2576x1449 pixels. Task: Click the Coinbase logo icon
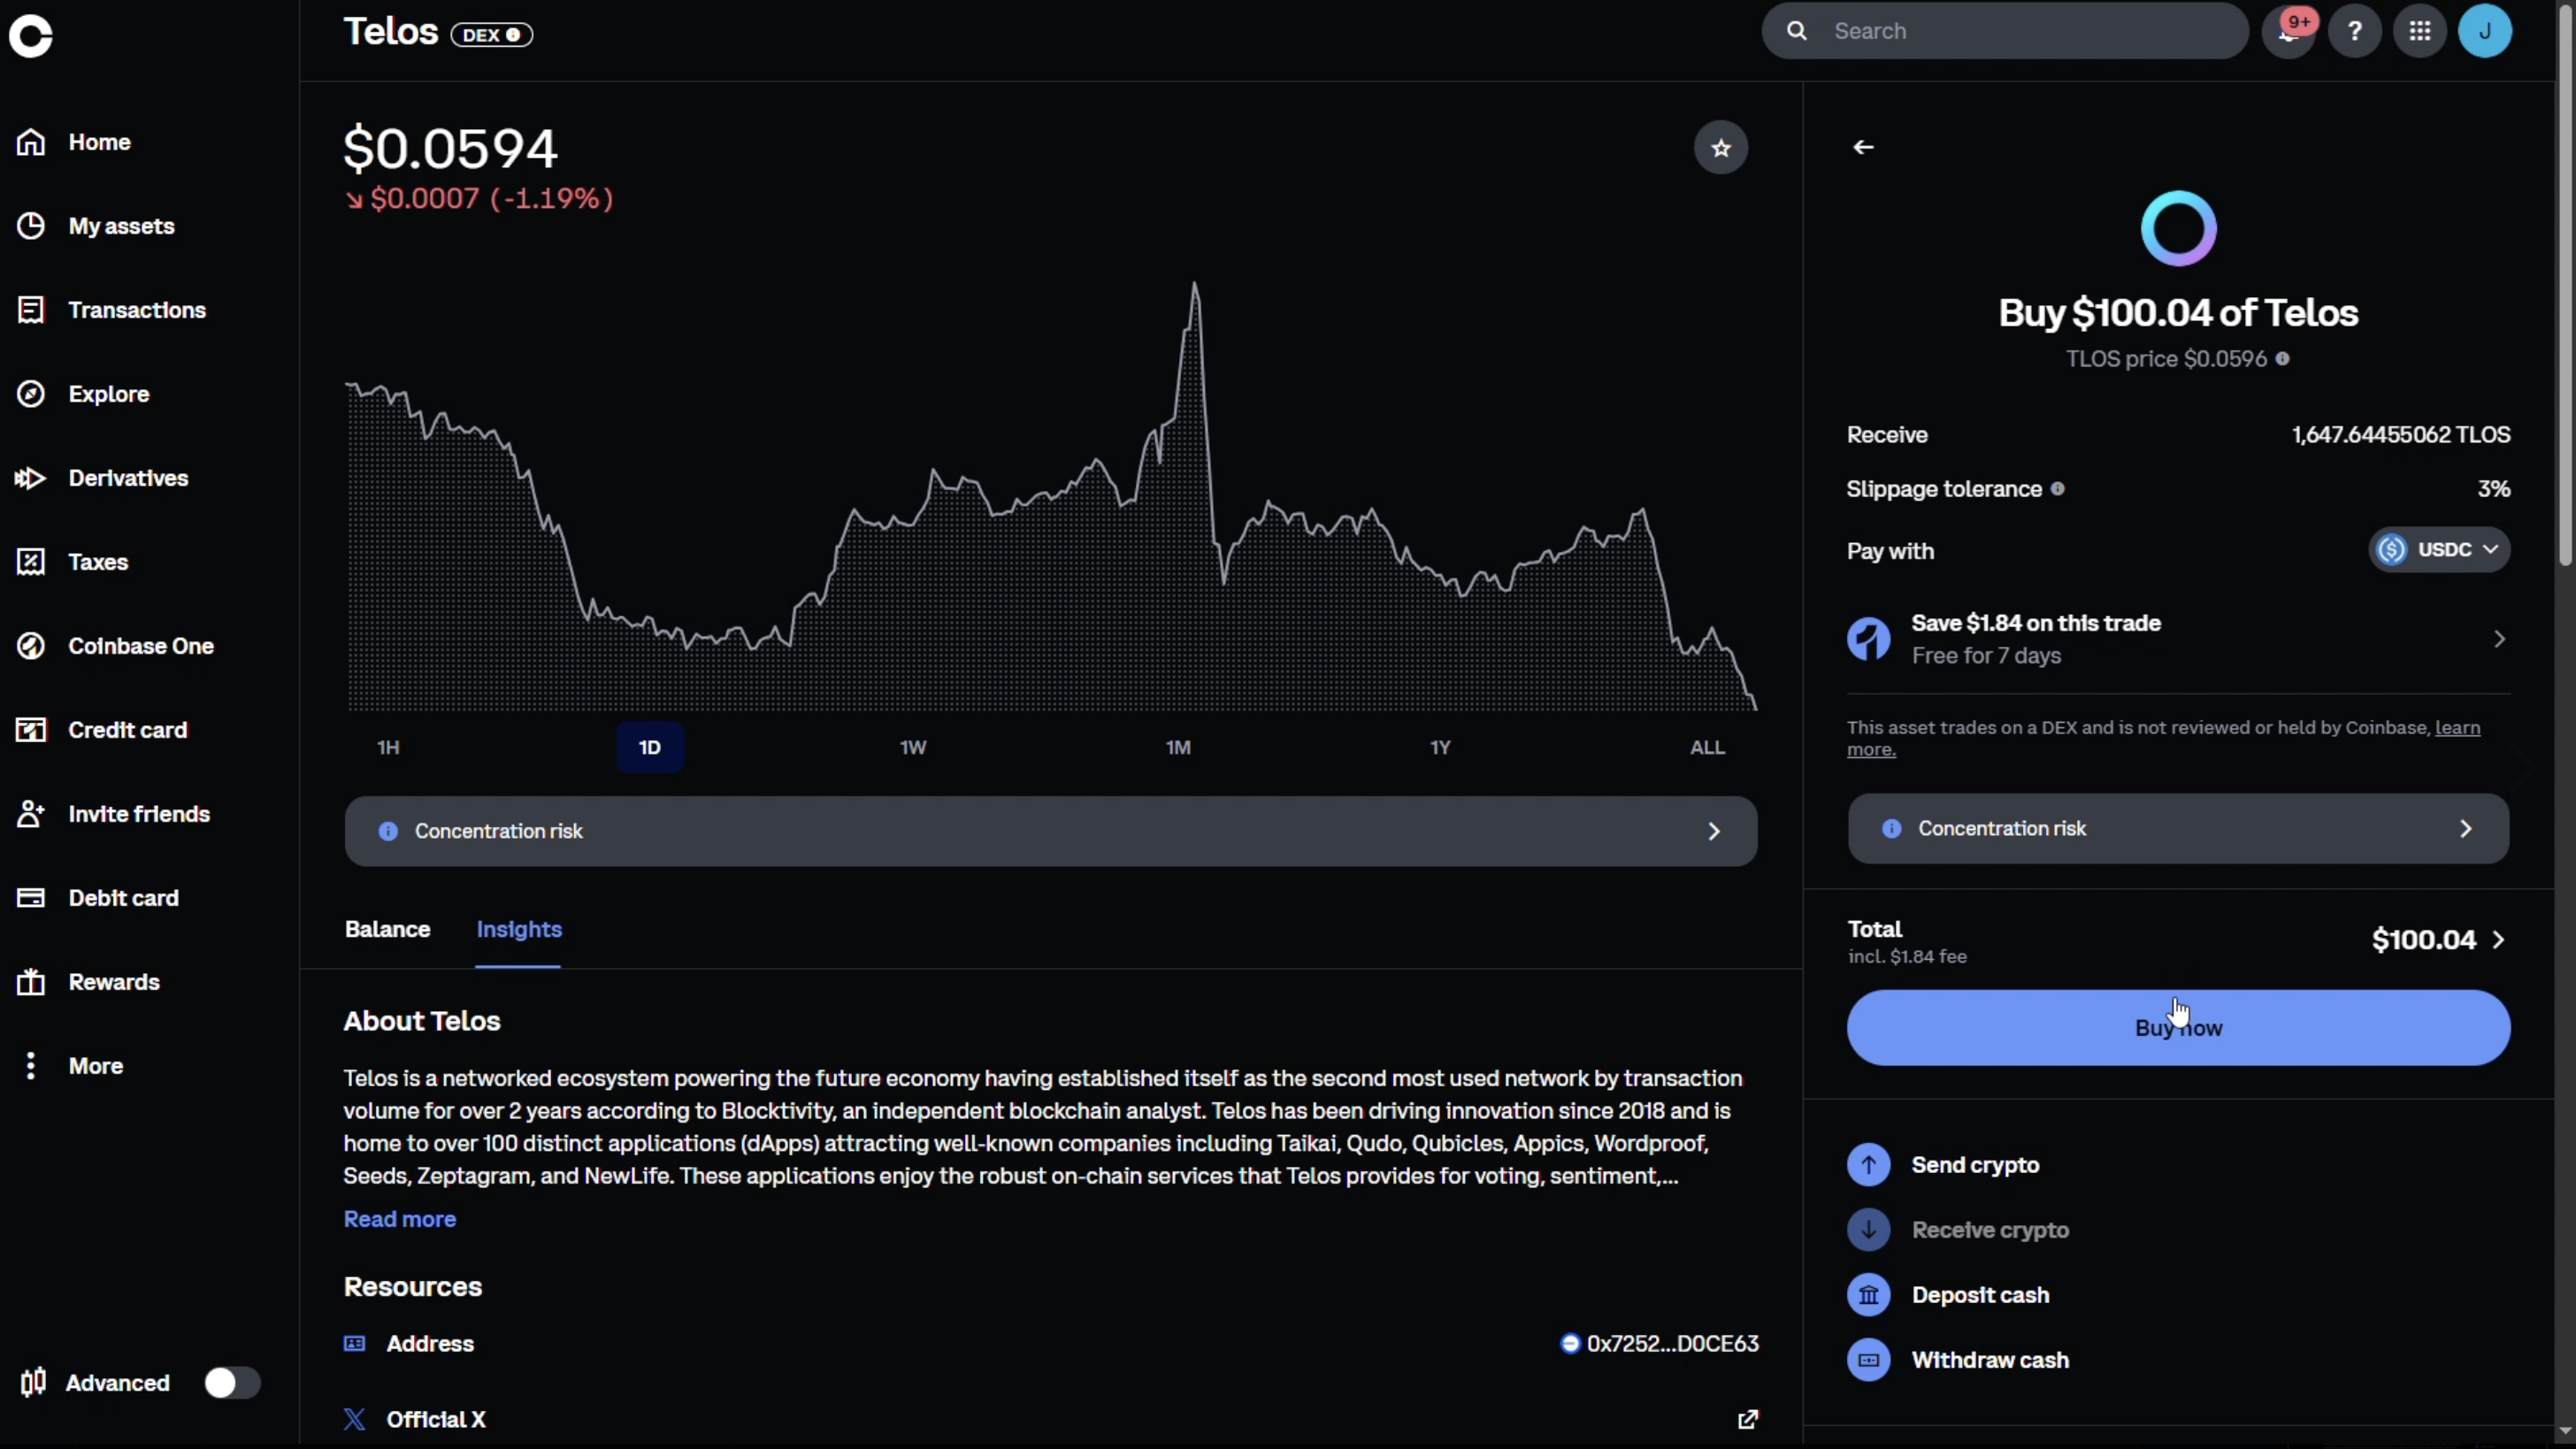pyautogui.click(x=30, y=36)
